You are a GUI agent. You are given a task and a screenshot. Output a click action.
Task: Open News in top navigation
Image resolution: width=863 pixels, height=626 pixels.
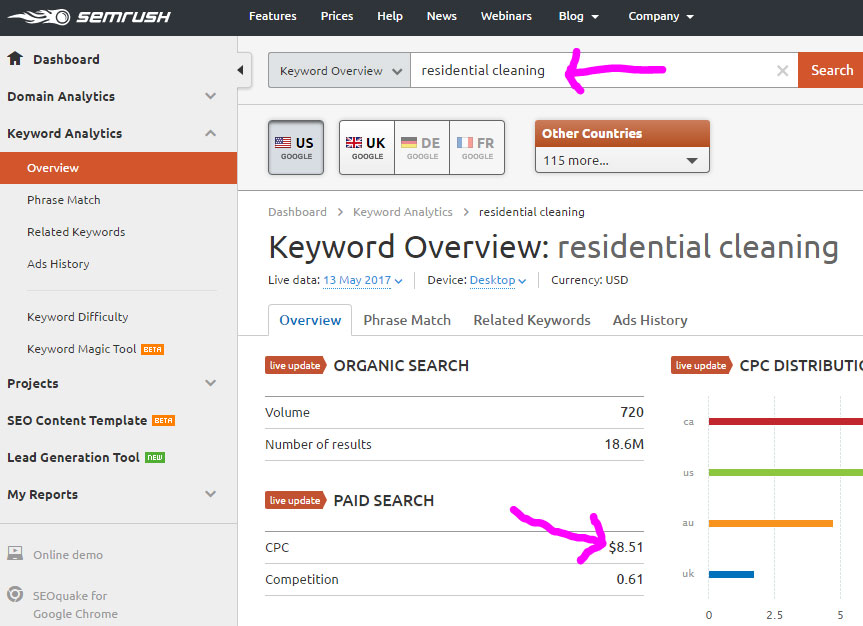point(441,17)
